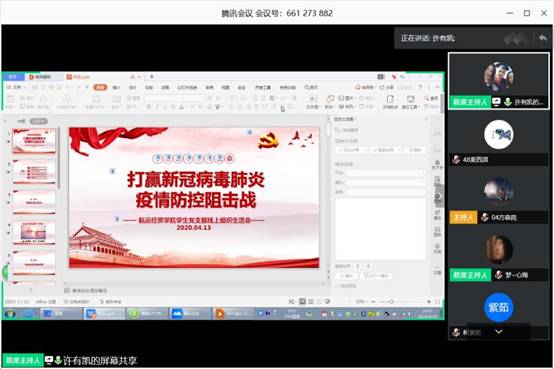Click the Start menu orb in the taskbar
Viewport: 554px width, 369px height.
(x=10, y=313)
